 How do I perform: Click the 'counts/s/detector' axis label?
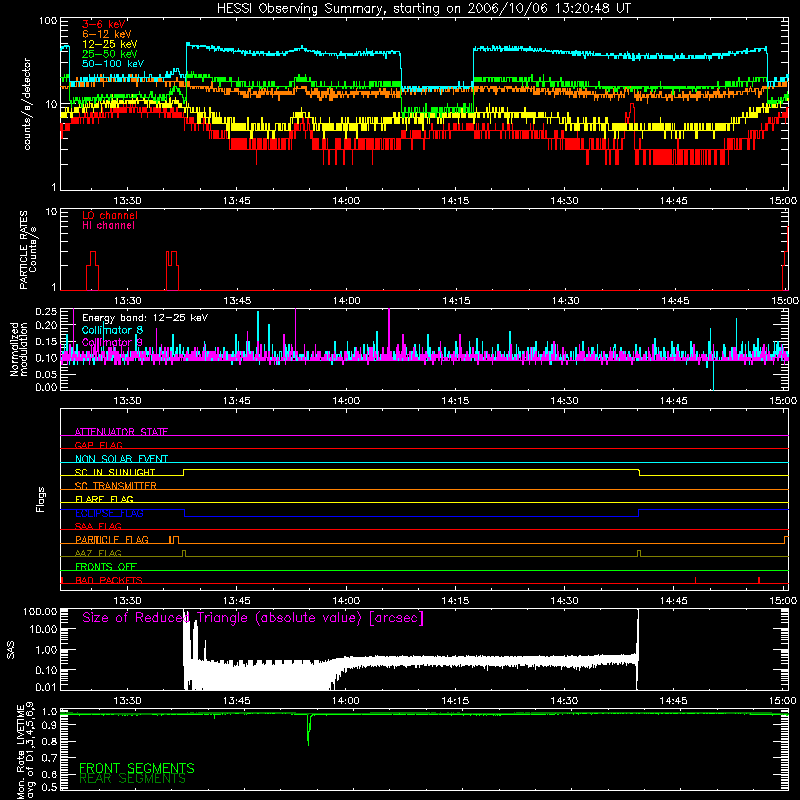pyautogui.click(x=27, y=104)
